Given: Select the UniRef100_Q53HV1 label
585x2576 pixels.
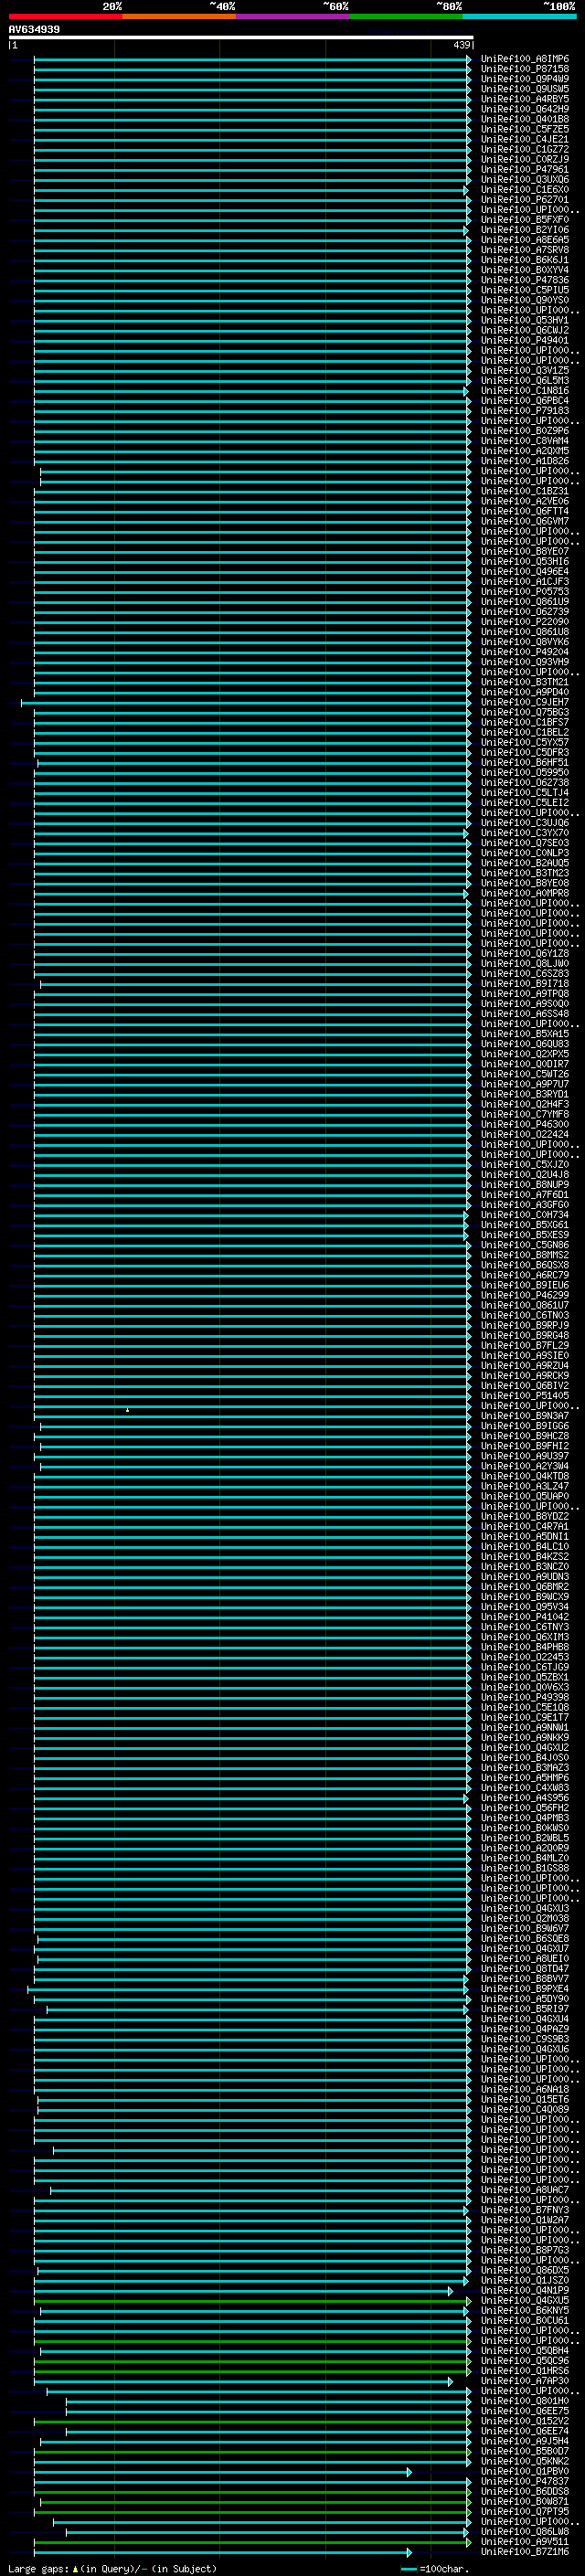Looking at the screenshot, I should pyautogui.click(x=524, y=320).
